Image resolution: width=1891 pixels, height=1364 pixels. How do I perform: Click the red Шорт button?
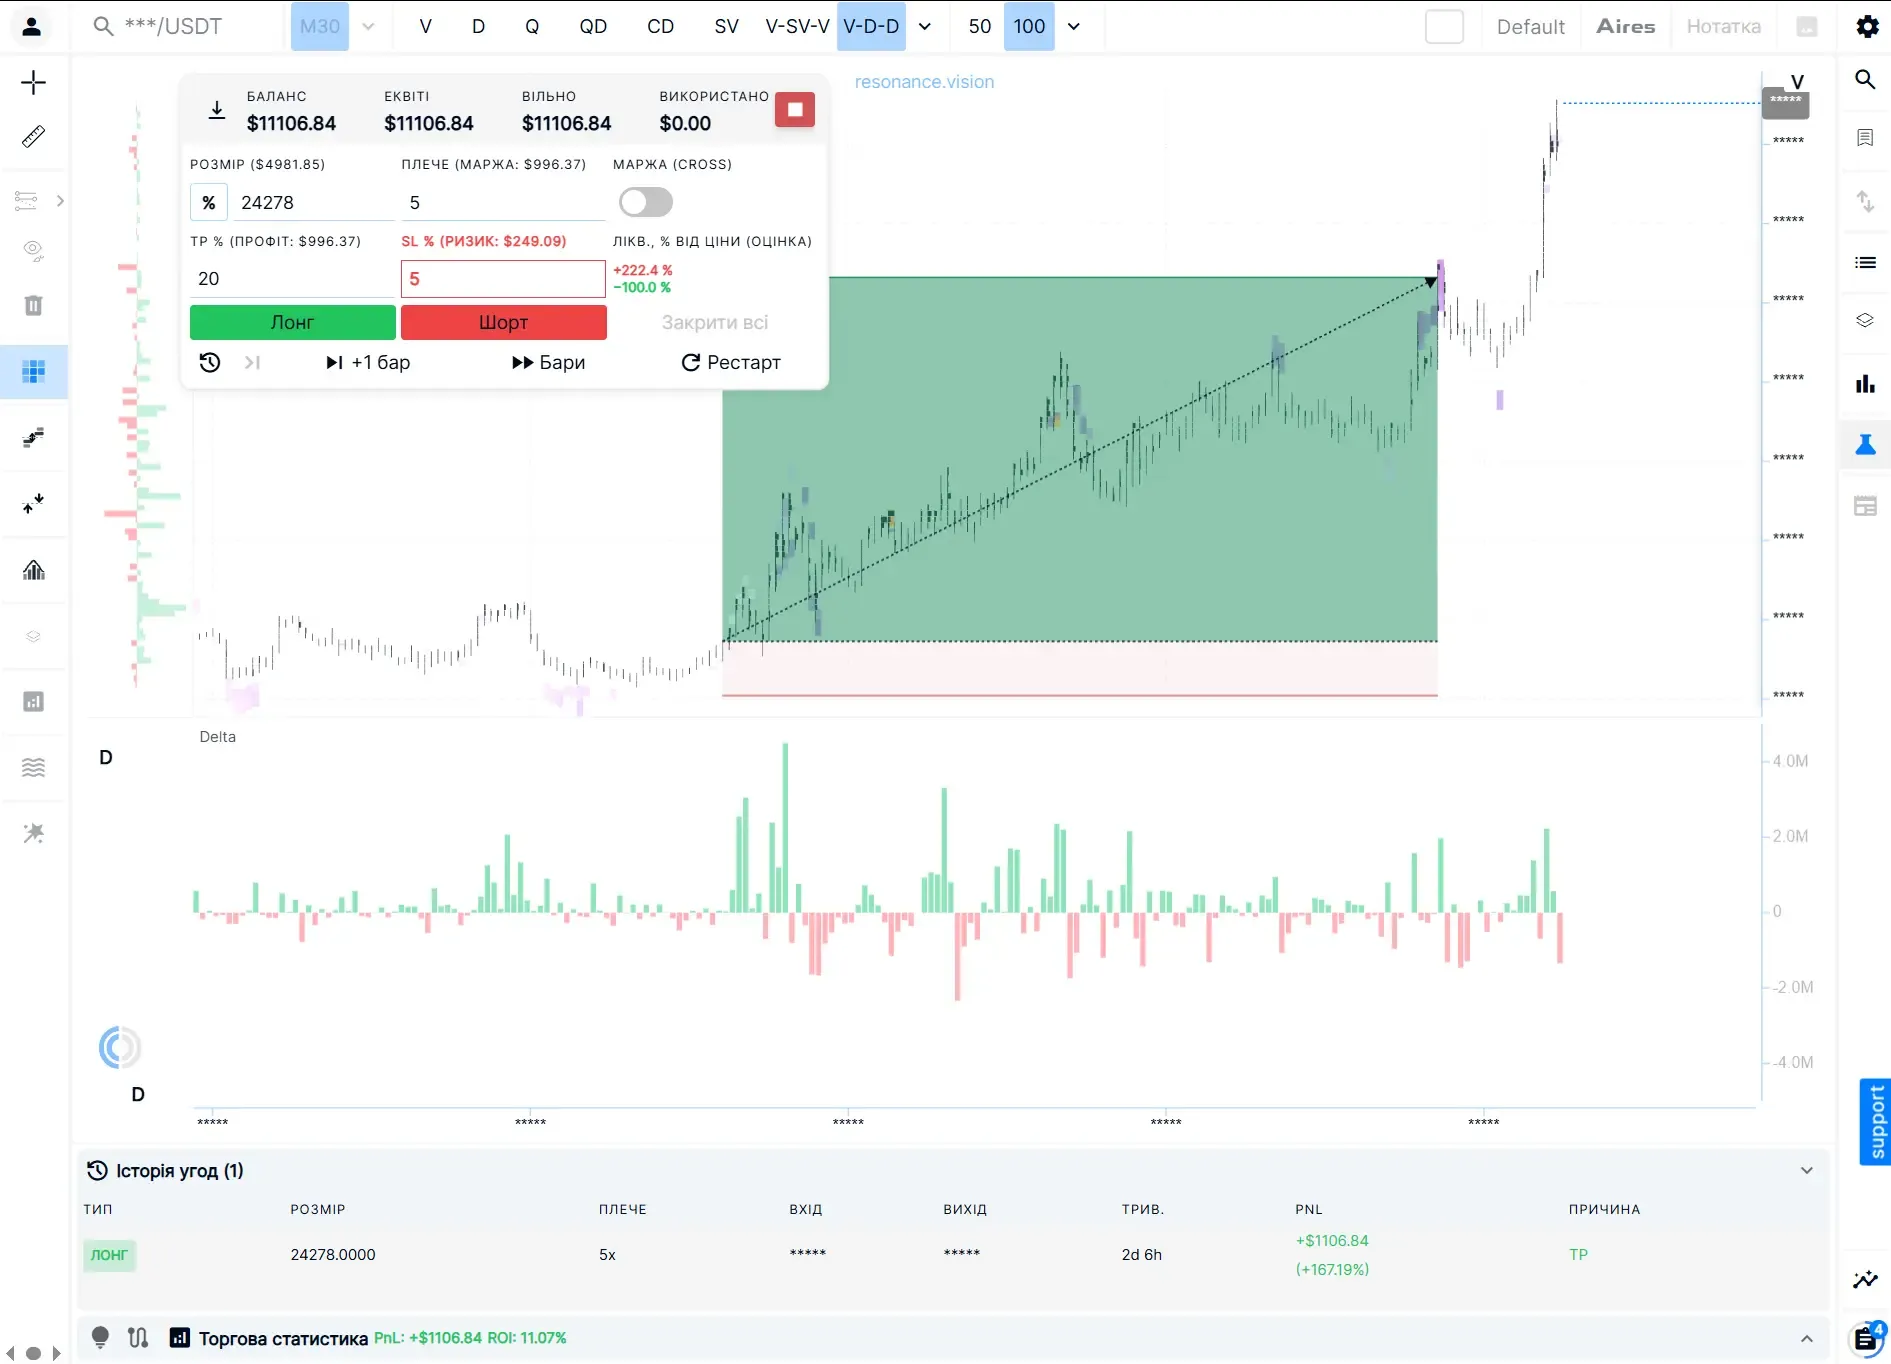click(x=503, y=322)
